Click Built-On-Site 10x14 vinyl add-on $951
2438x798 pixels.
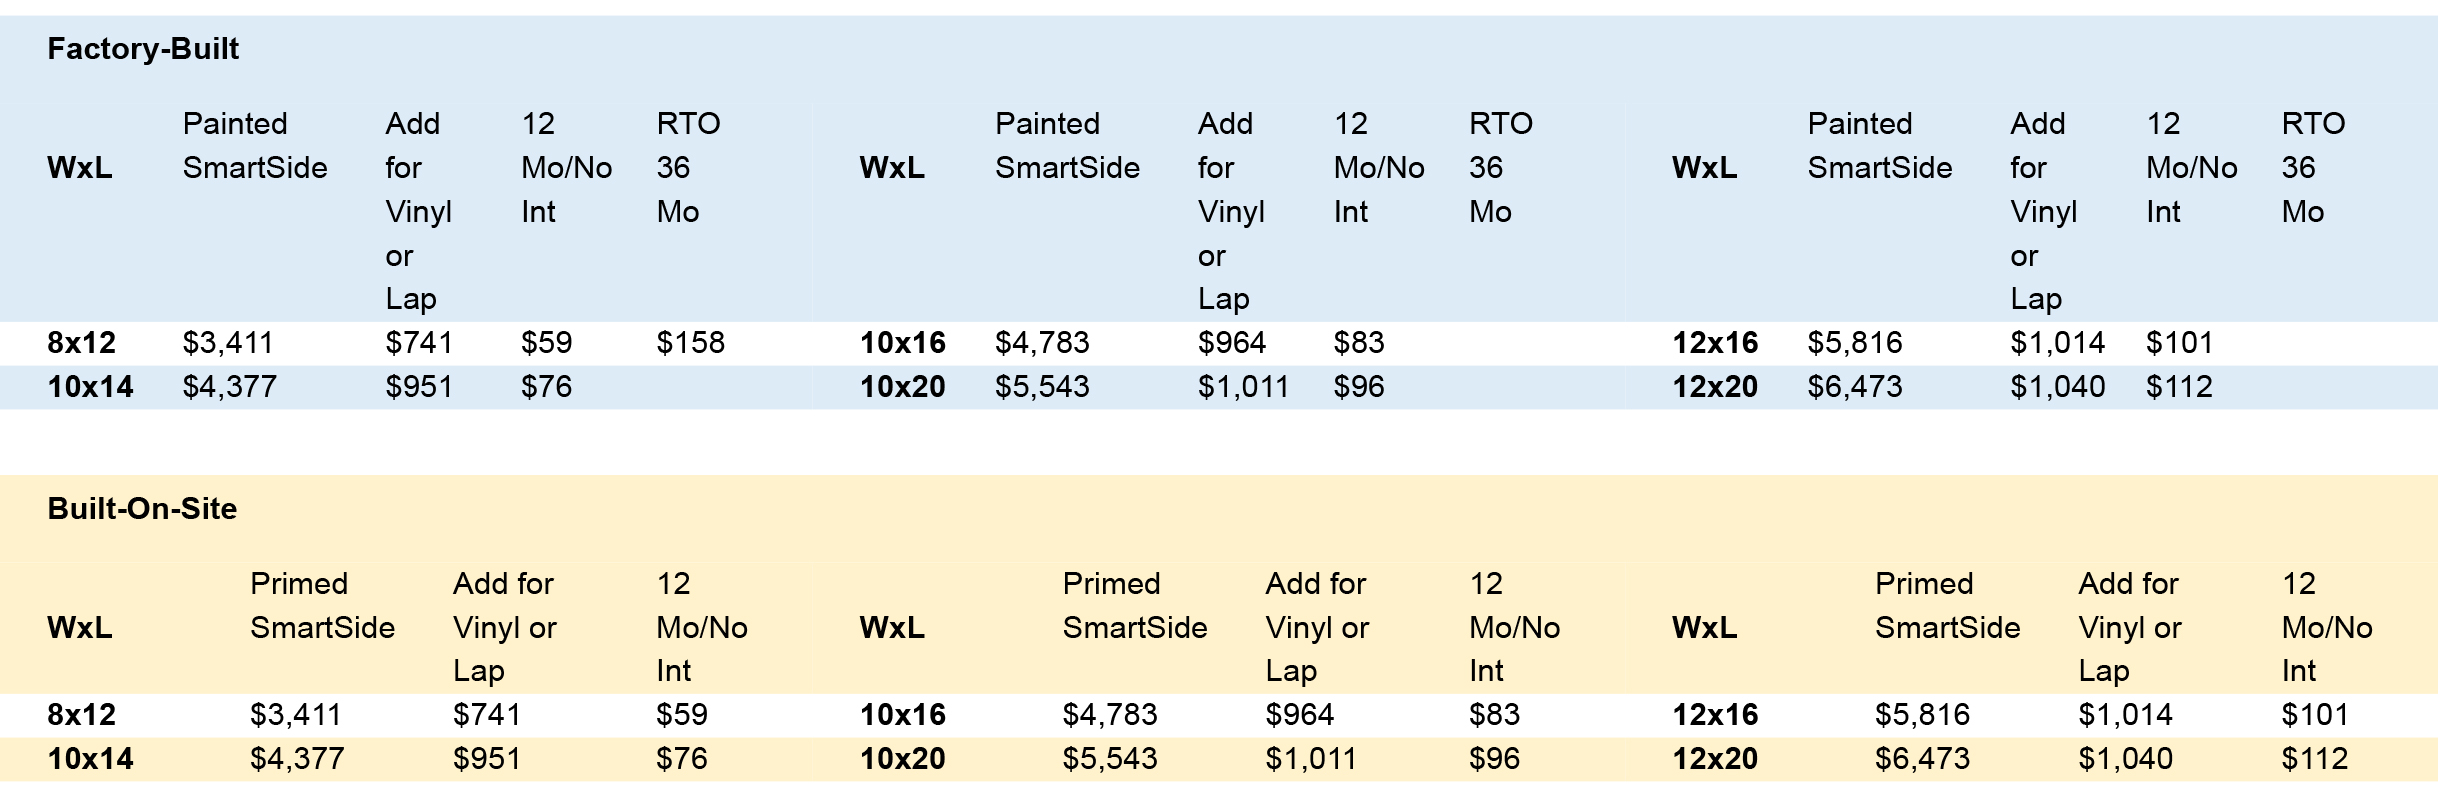[x=486, y=759]
